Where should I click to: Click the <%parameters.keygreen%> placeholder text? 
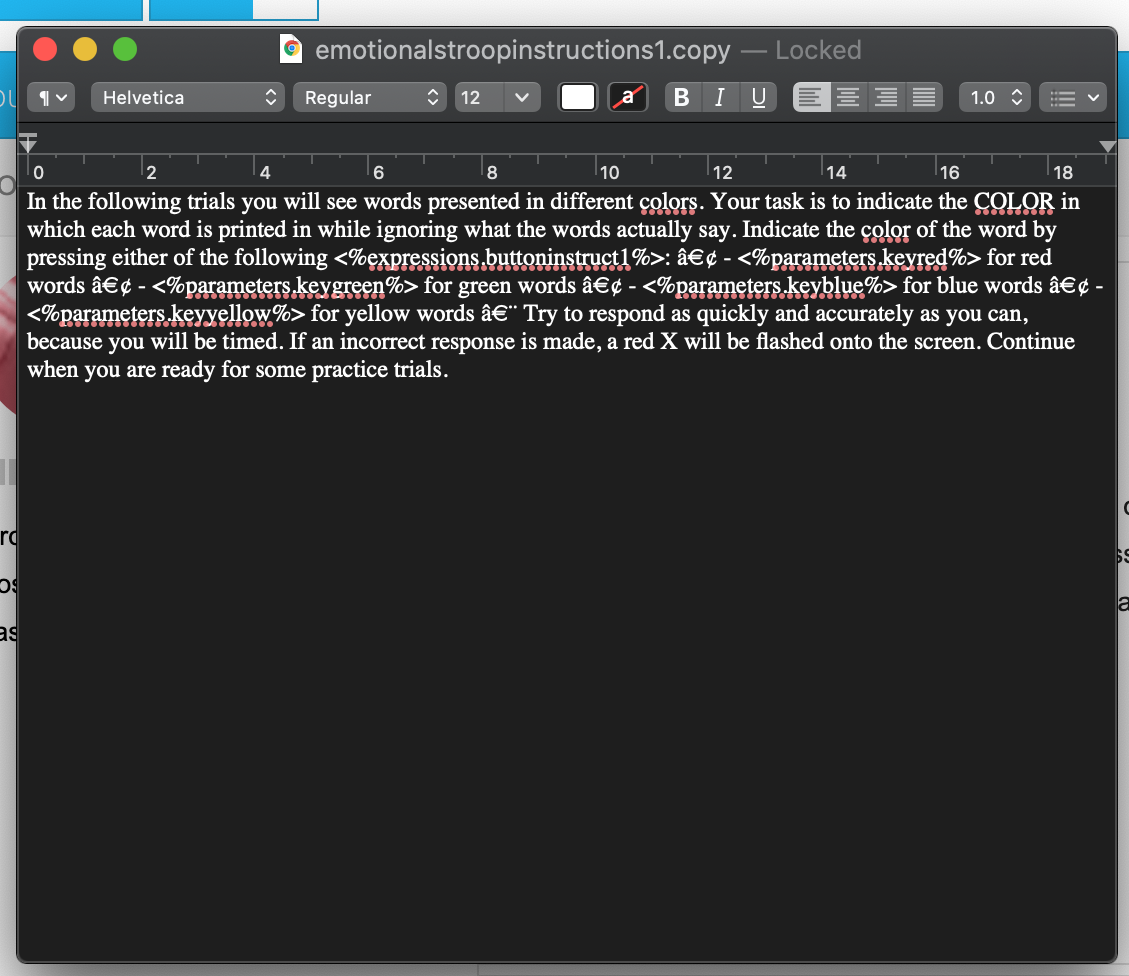pos(284,285)
